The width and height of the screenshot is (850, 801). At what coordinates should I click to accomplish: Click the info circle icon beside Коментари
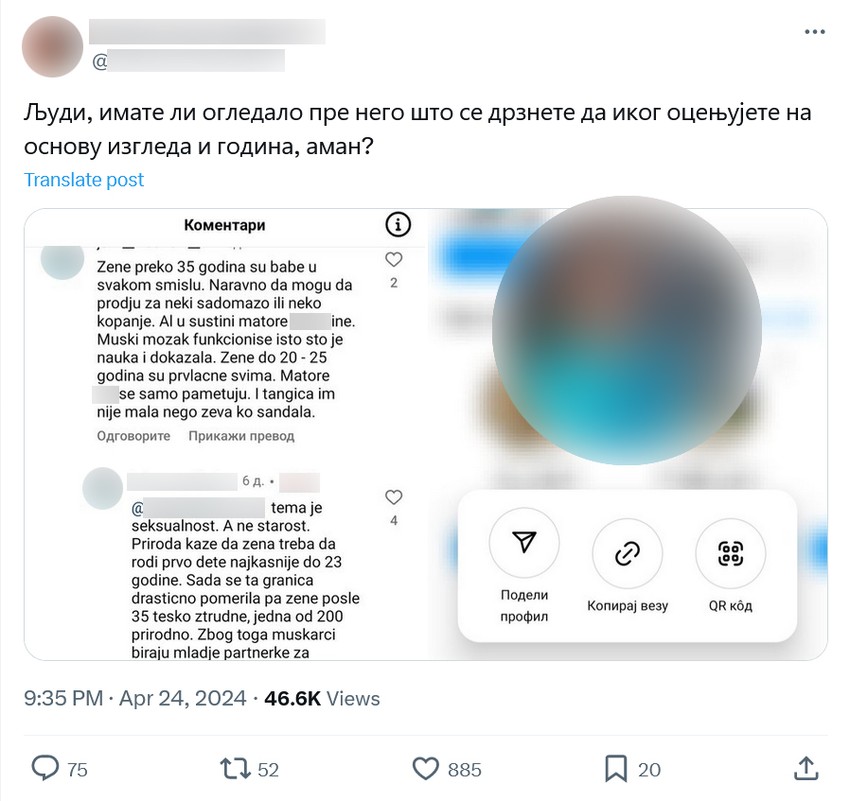398,224
